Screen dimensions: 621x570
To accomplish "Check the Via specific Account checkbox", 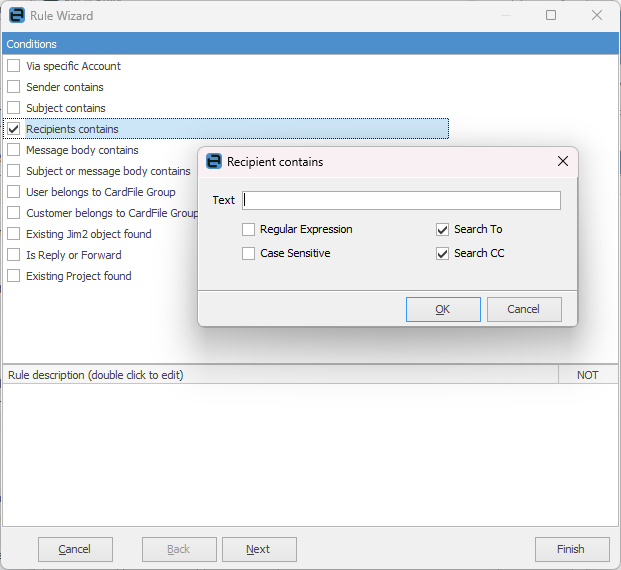I will pos(13,66).
